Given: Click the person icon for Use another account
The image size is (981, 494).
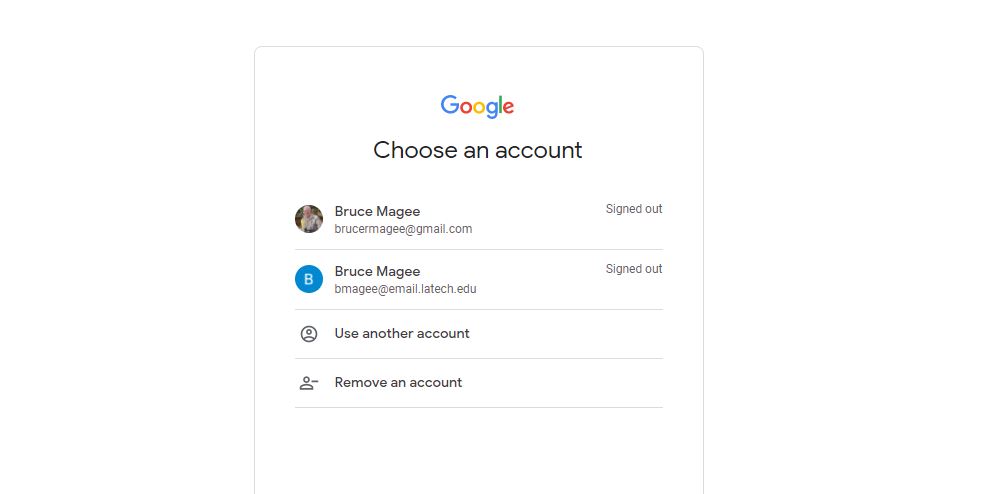Looking at the screenshot, I should (x=309, y=334).
